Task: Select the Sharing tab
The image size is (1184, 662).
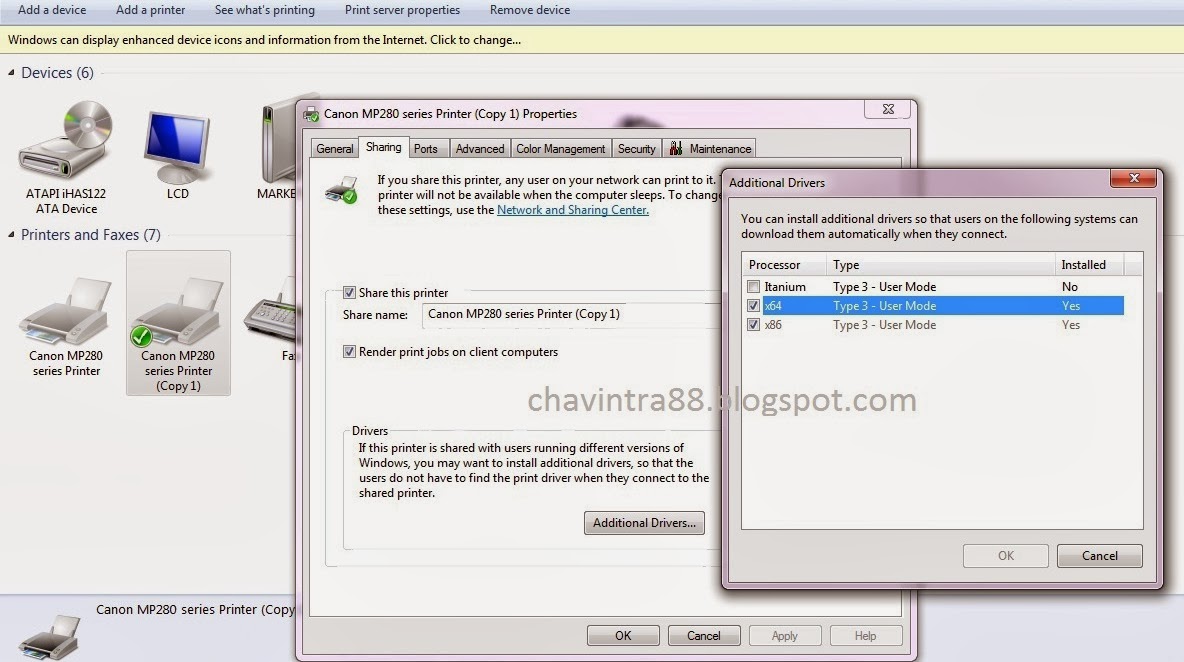Action: point(384,147)
